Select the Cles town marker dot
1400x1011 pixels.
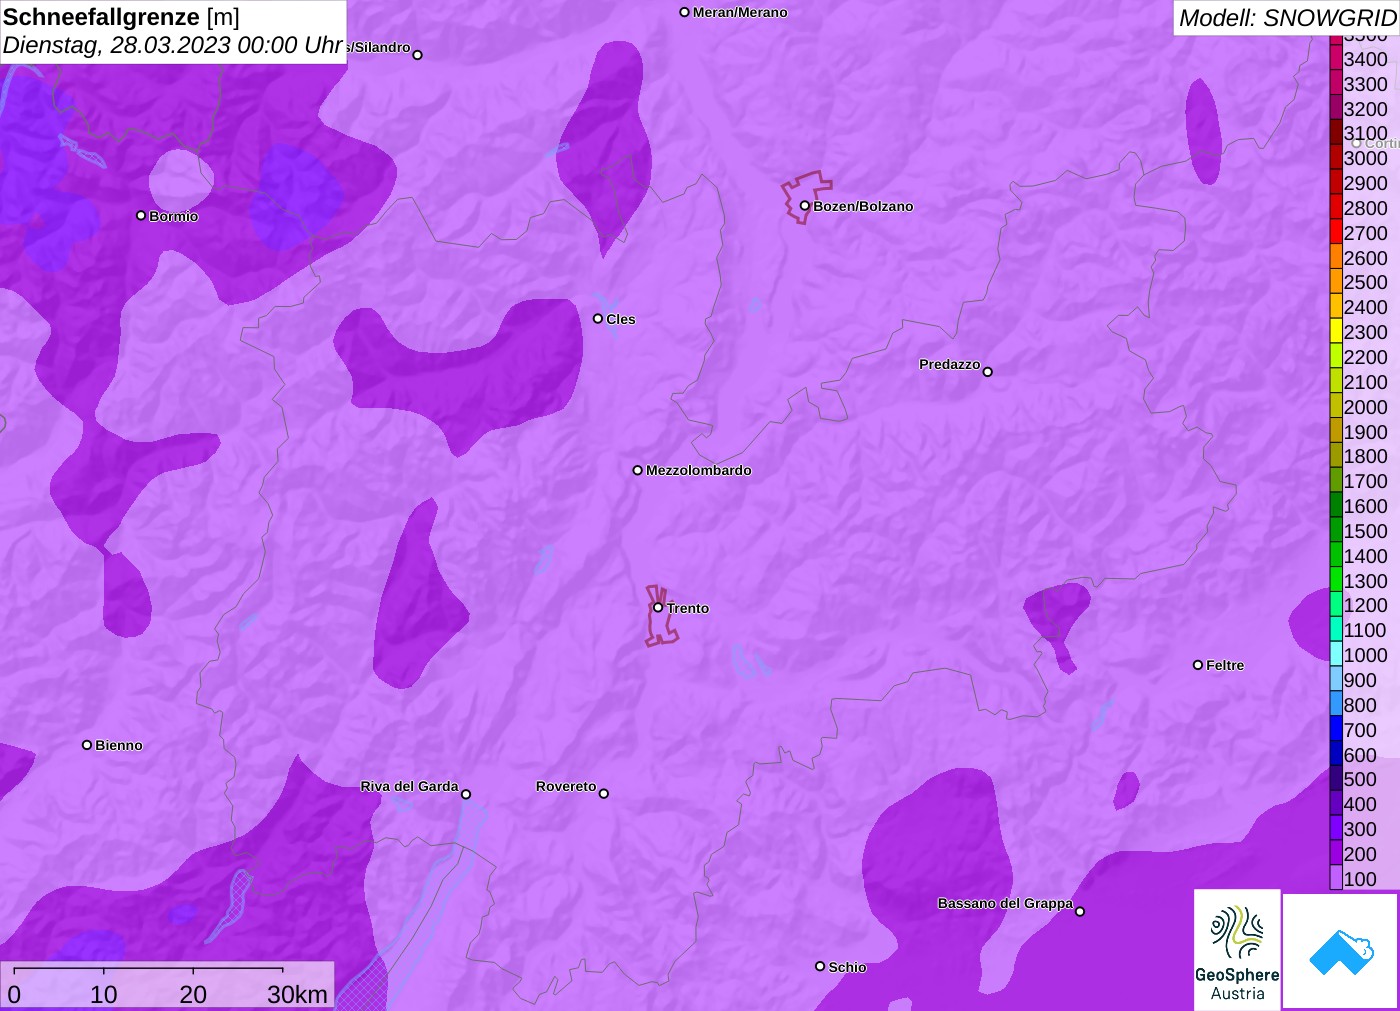598,319
